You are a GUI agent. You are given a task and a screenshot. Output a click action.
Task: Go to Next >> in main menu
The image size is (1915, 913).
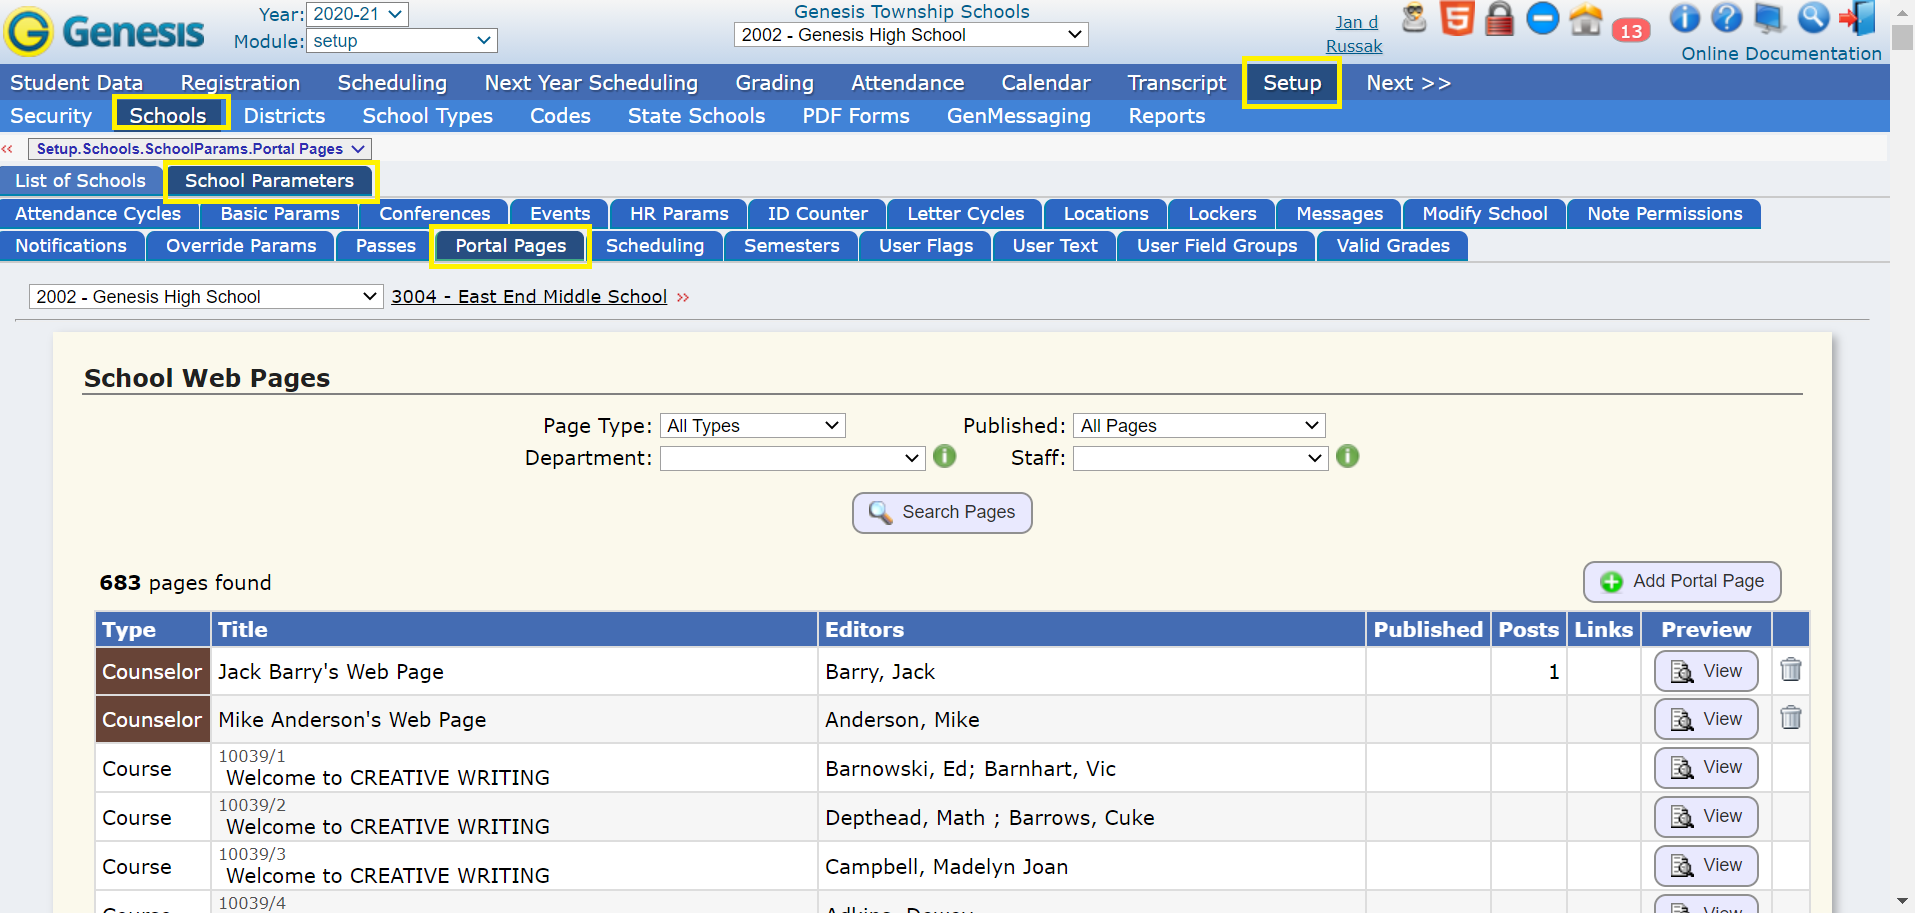click(1409, 83)
